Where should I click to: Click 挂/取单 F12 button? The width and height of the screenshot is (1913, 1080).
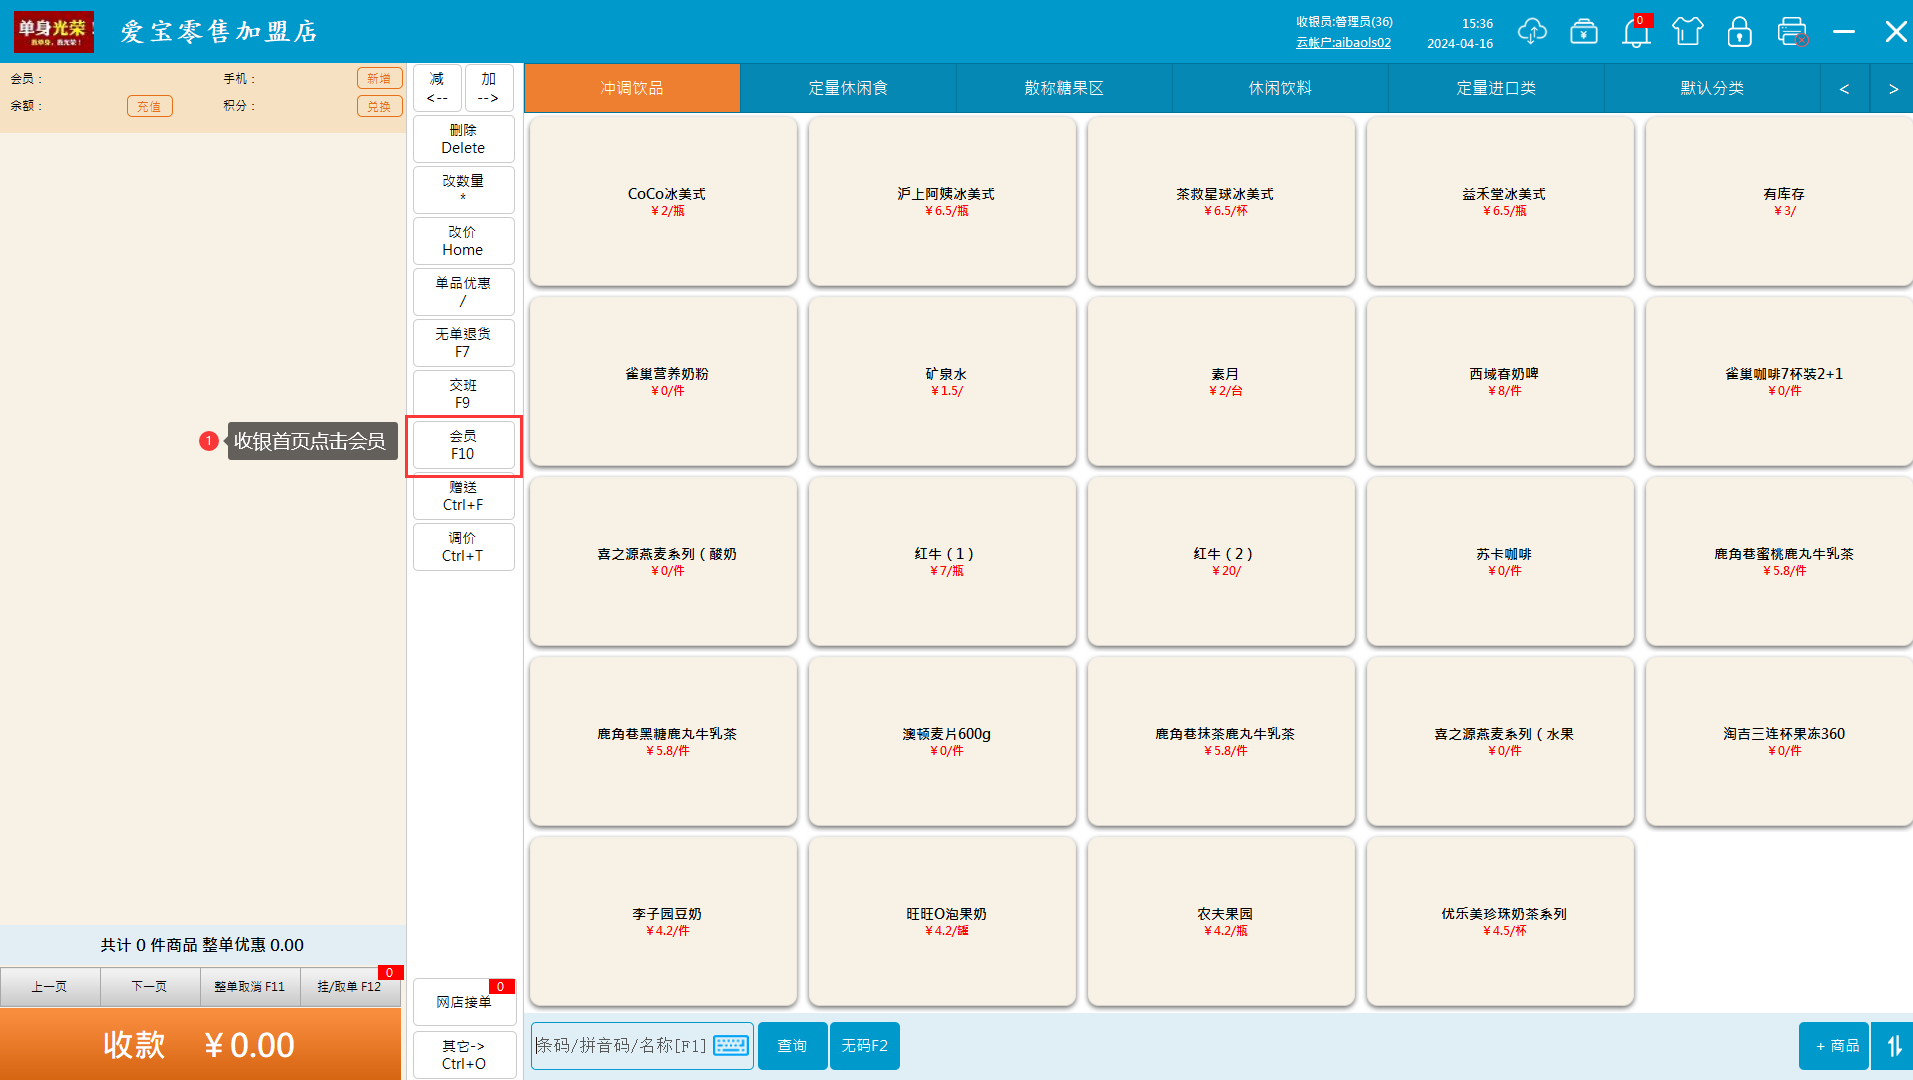(350, 987)
